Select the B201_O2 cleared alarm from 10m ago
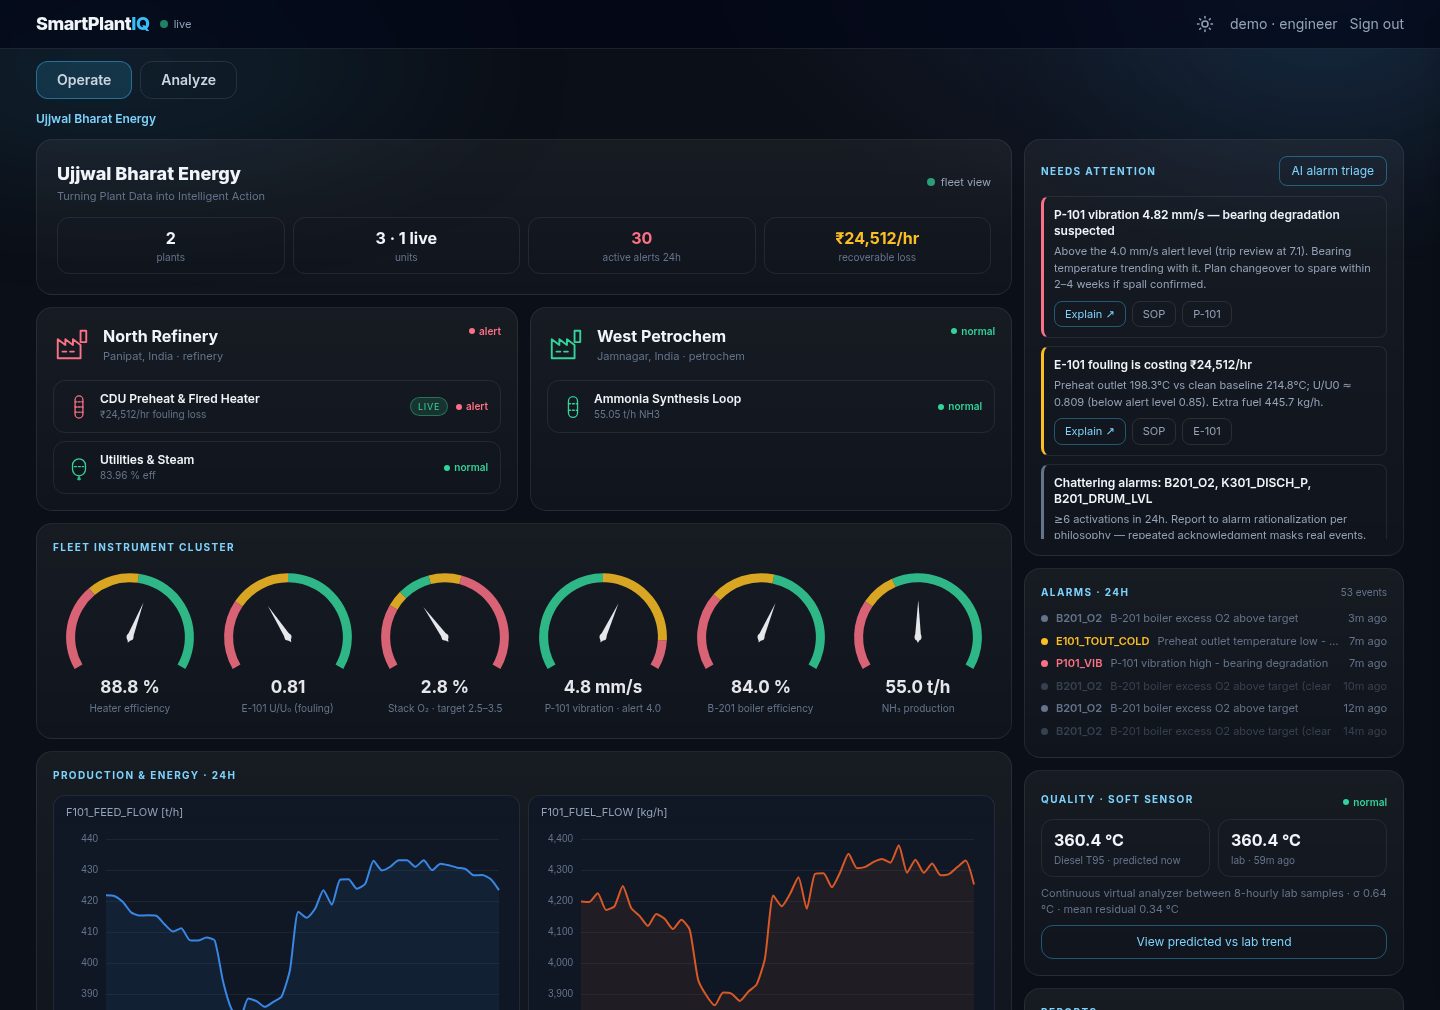 click(1214, 686)
